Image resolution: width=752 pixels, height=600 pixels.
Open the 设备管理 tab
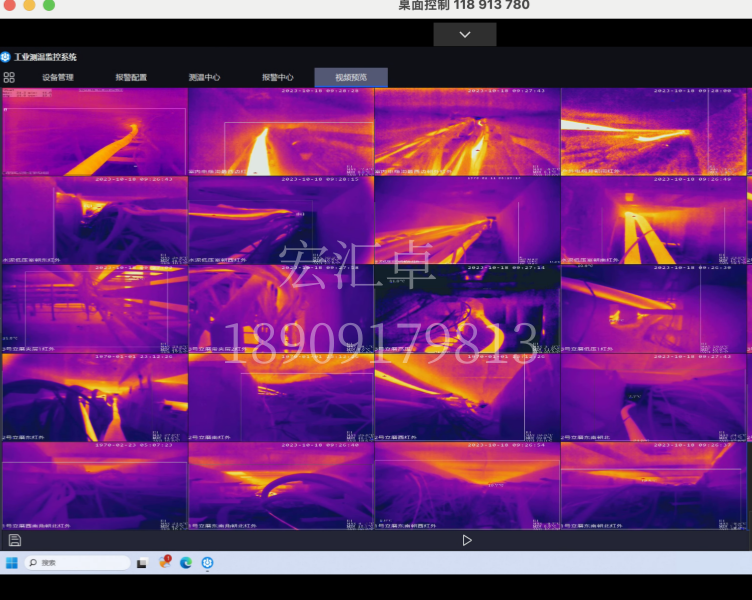pyautogui.click(x=58, y=77)
